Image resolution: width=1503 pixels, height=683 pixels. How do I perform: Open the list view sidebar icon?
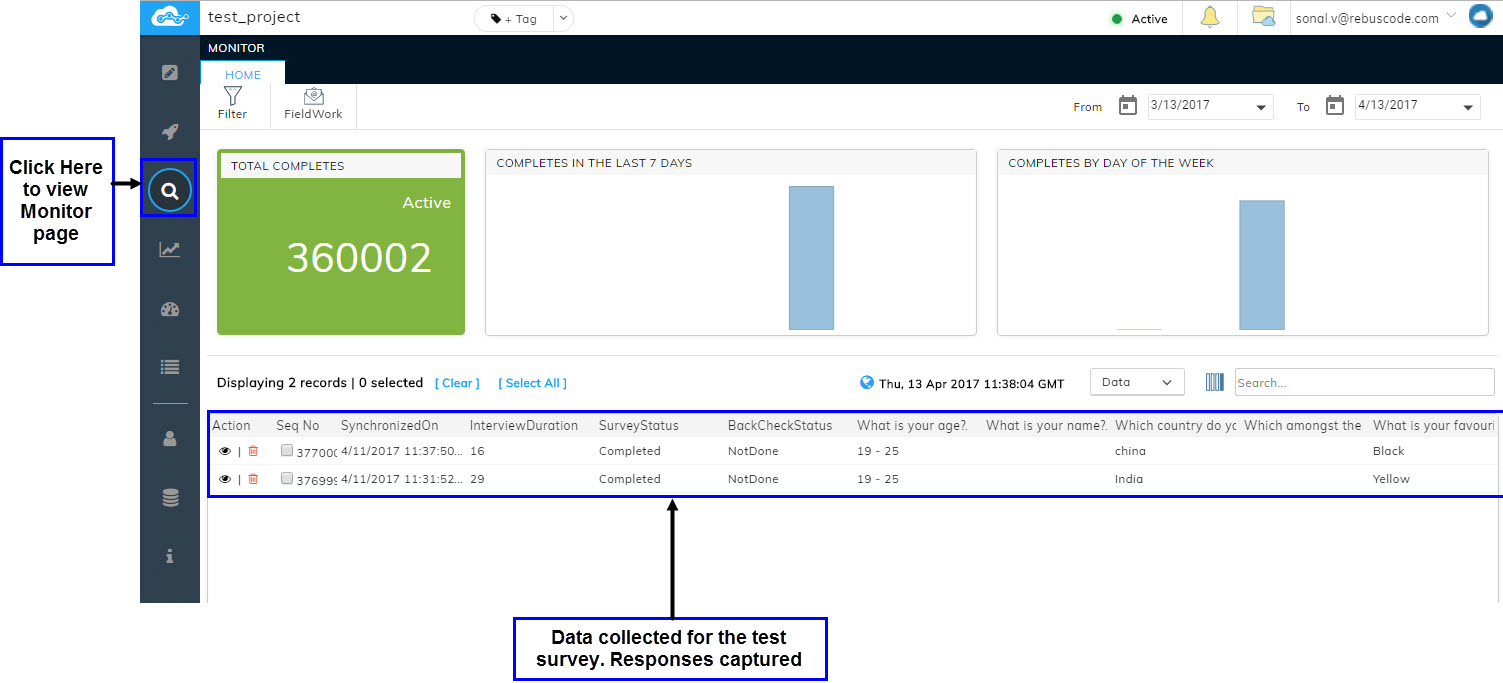point(170,368)
